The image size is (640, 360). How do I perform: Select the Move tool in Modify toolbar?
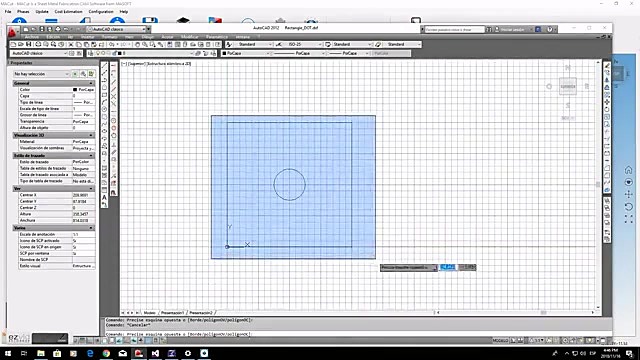(x=607, y=102)
